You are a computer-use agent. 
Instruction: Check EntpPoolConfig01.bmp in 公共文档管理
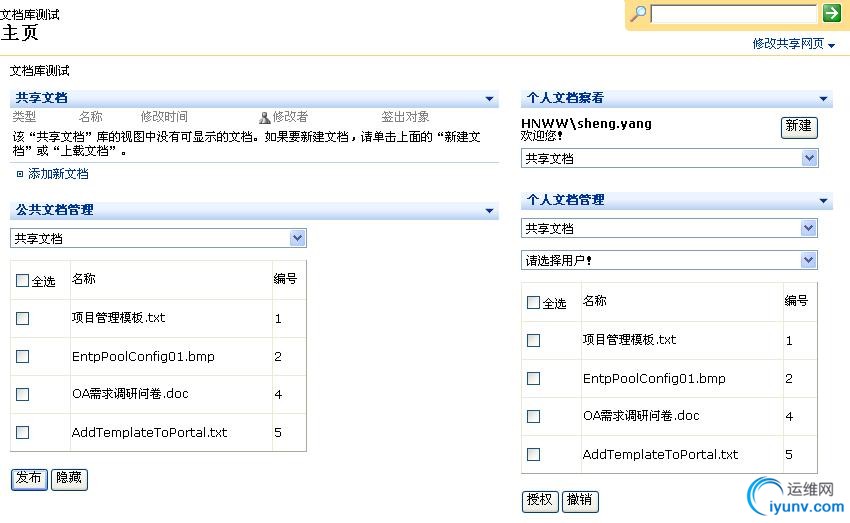[22, 356]
